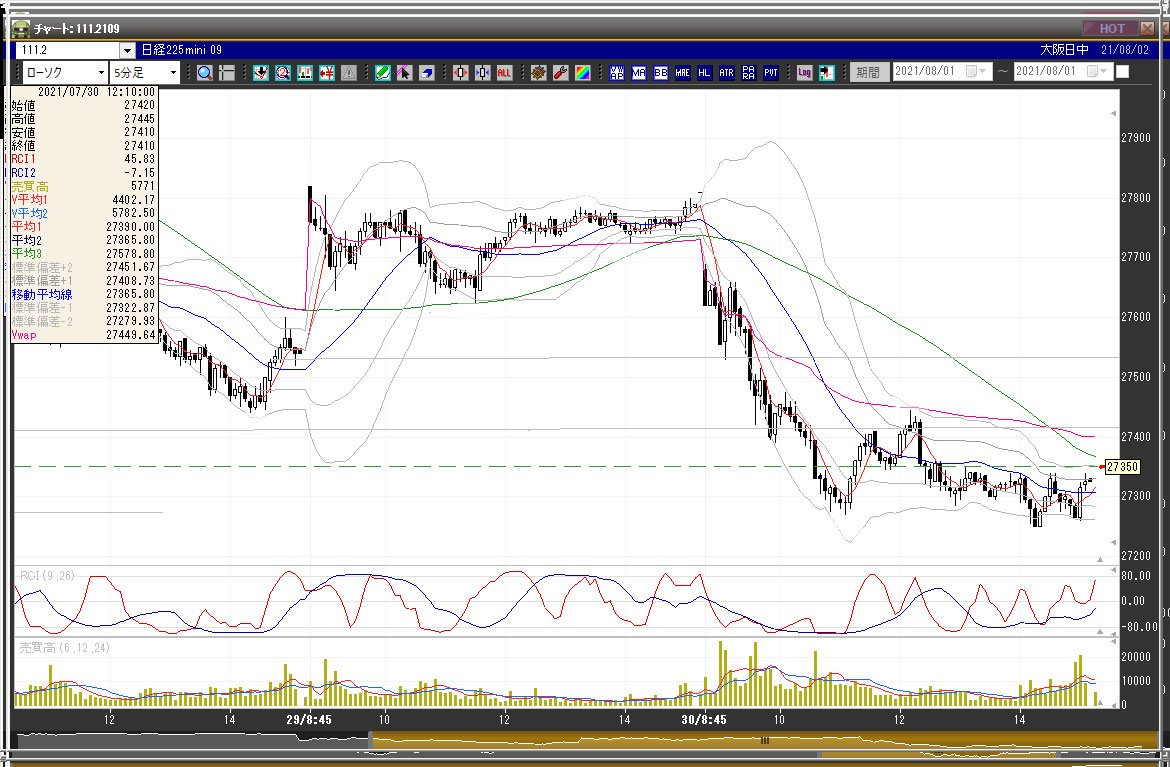
Task: Click the red bar-chart toolbar icon
Action: 304,72
